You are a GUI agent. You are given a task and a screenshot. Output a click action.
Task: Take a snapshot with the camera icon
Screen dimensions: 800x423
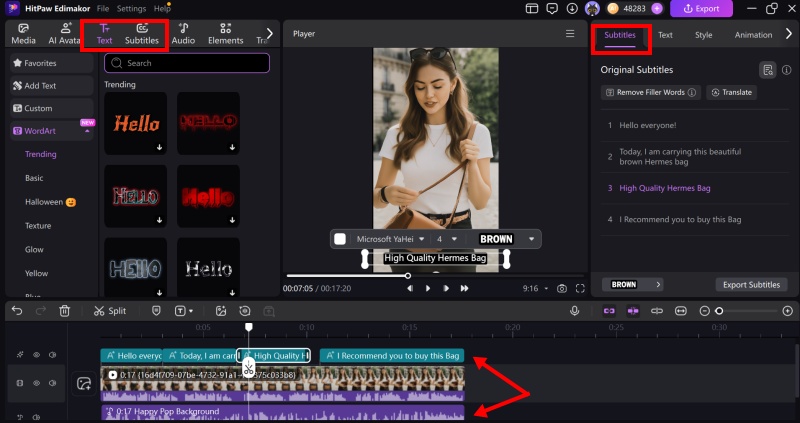click(x=562, y=288)
